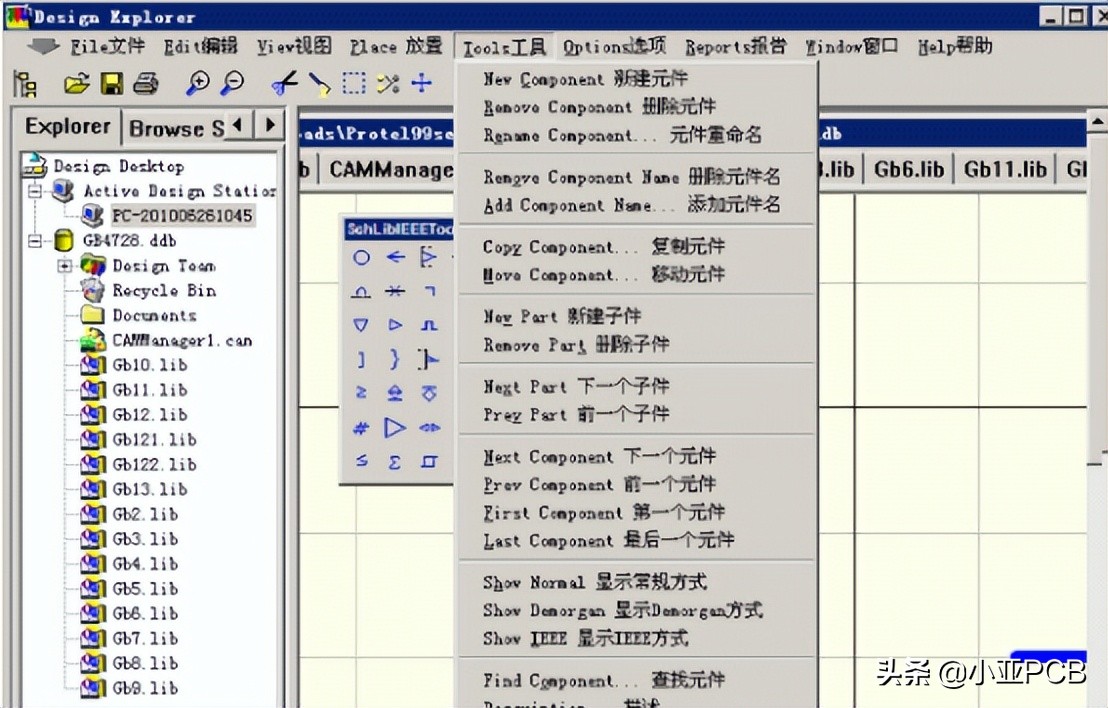Open the Gb11.lib document tab
This screenshot has width=1108, height=708.
[1005, 170]
